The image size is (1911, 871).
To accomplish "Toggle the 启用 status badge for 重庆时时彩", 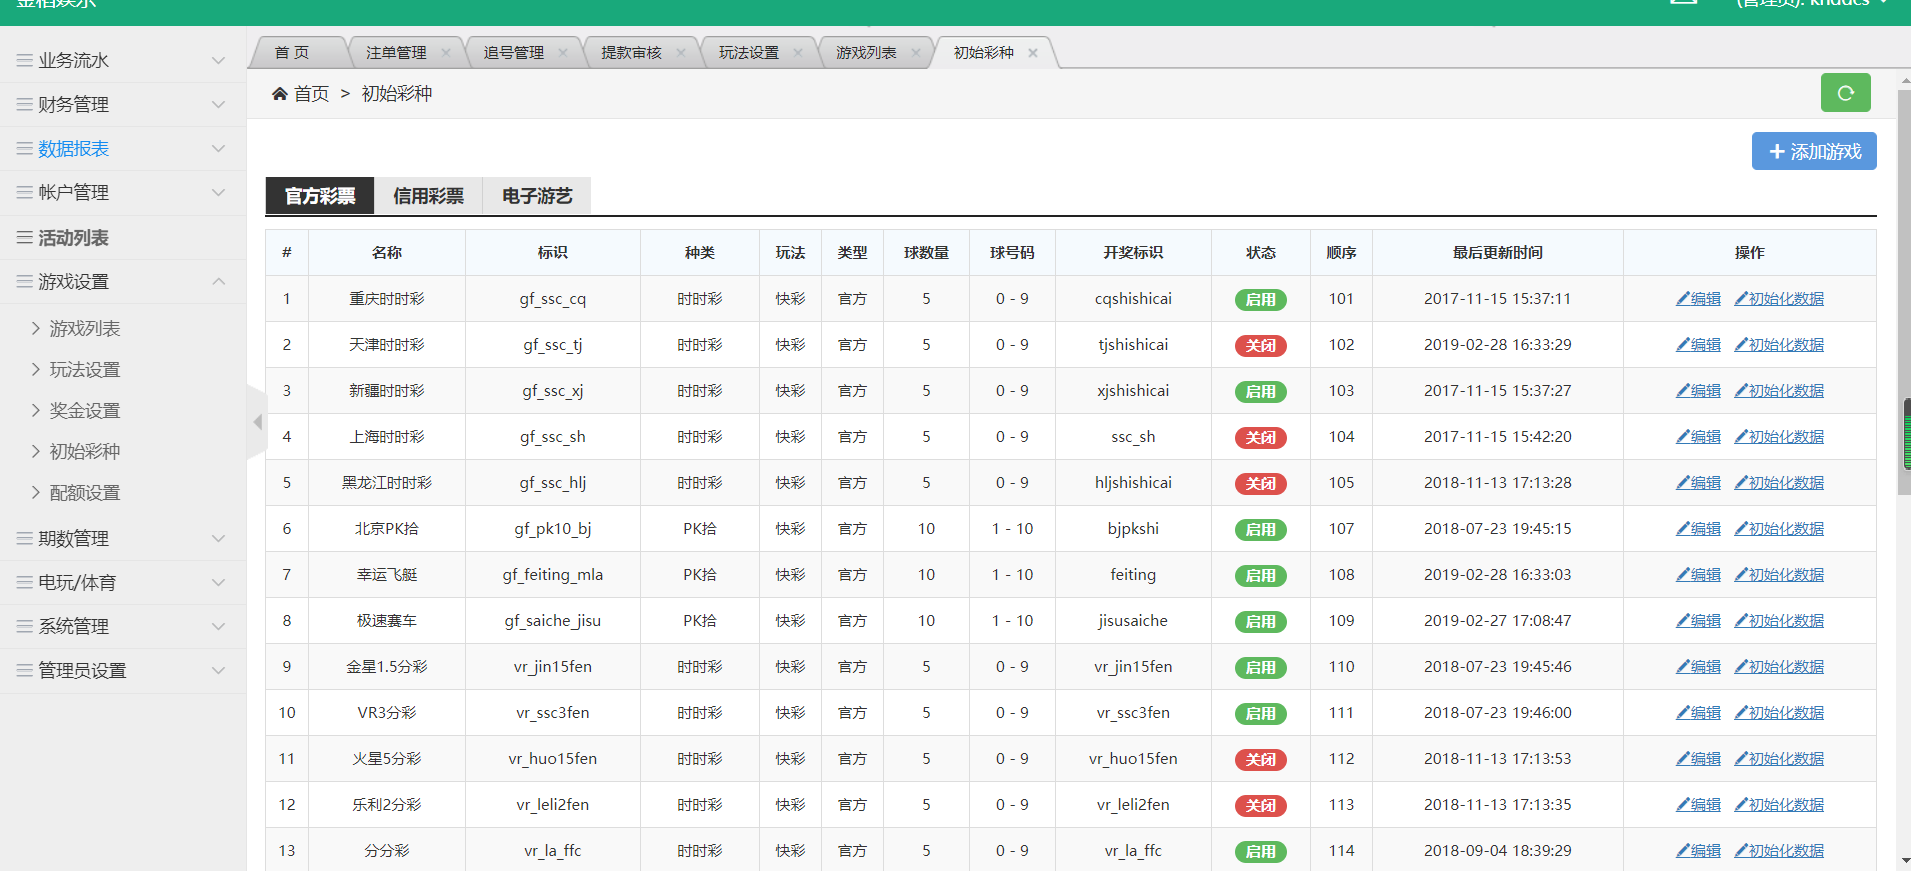I will [1260, 300].
